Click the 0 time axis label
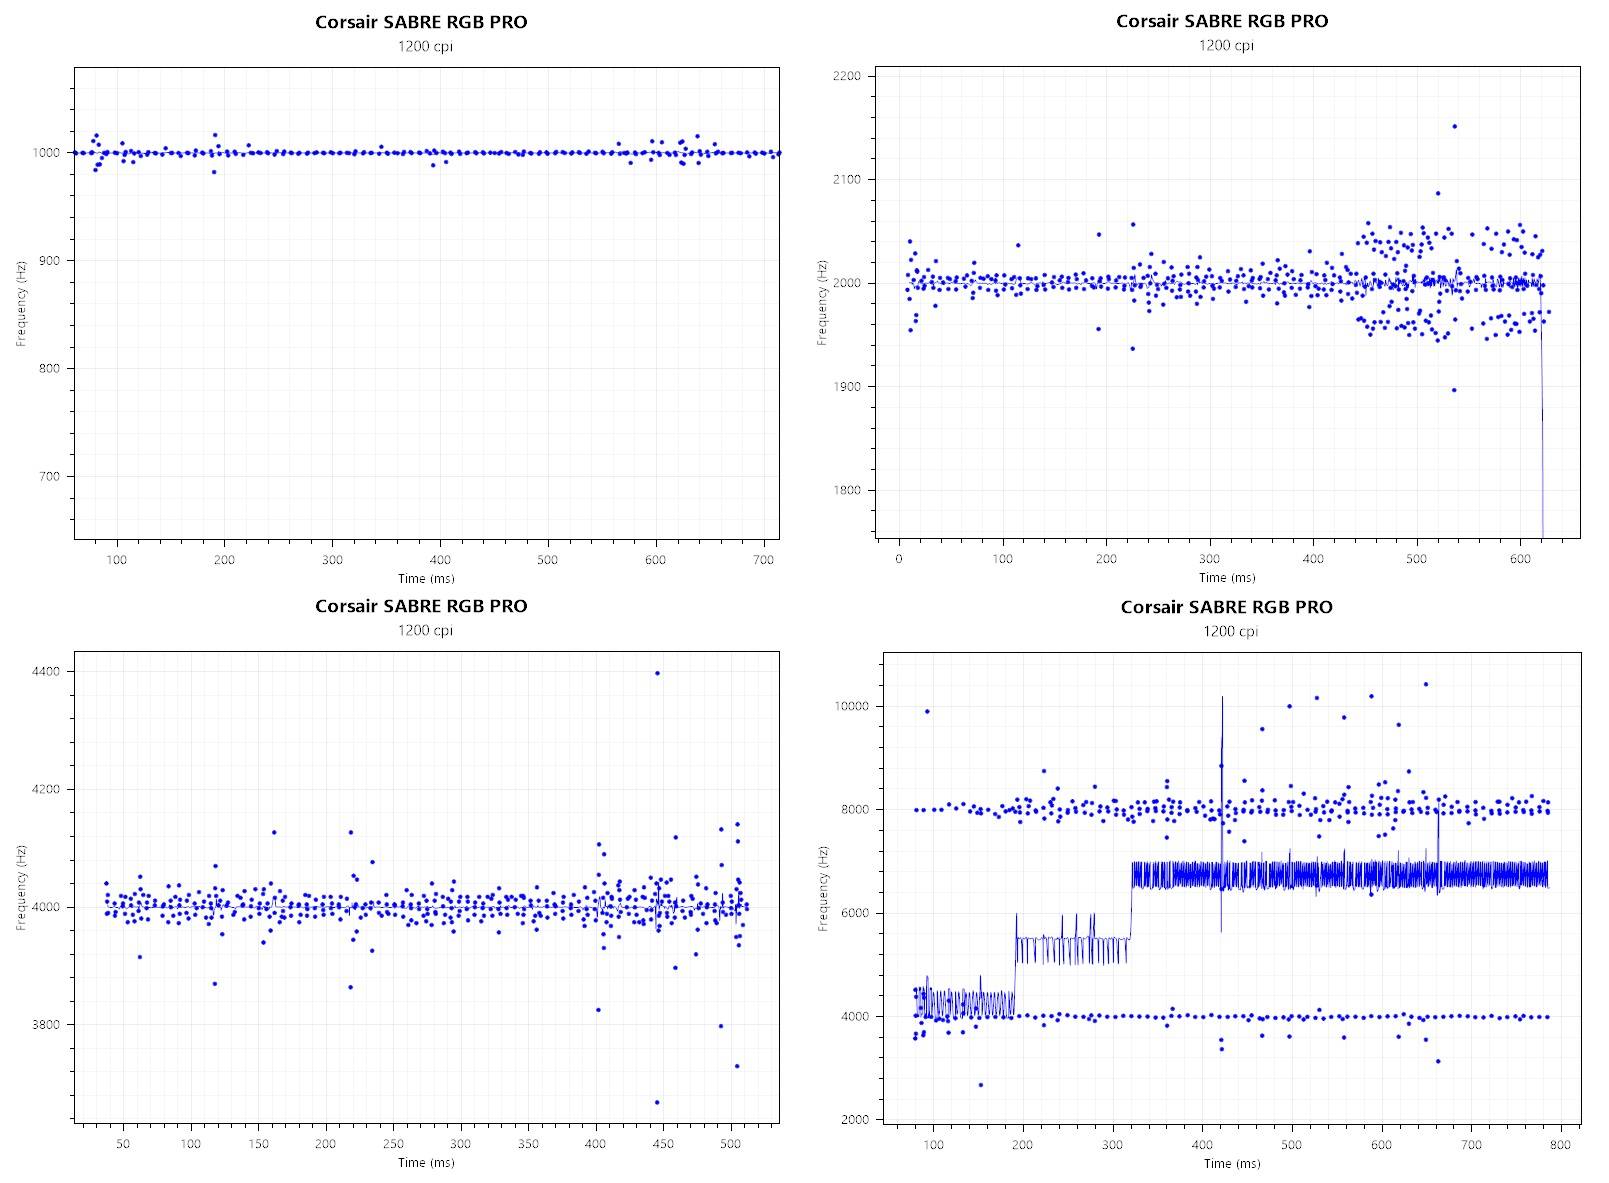Screen dimensions: 1609x1183 [x=899, y=559]
